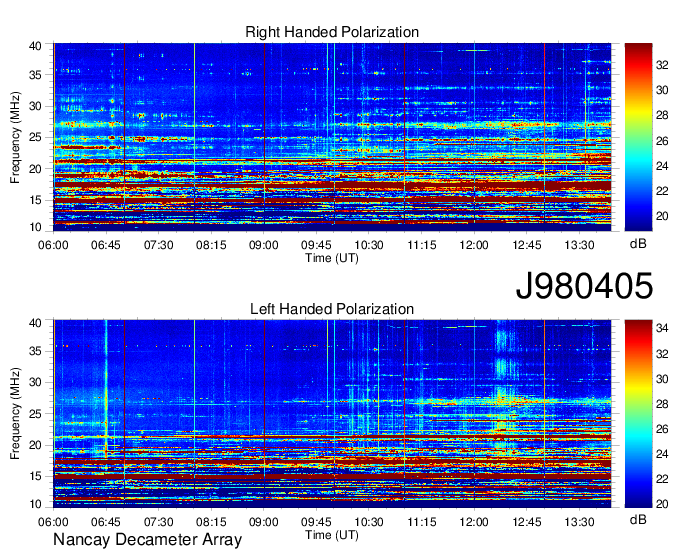Screen dimensions: 680x552
Task: Click the "06:45" time tick of Right Handed plot
Action: tap(106, 245)
